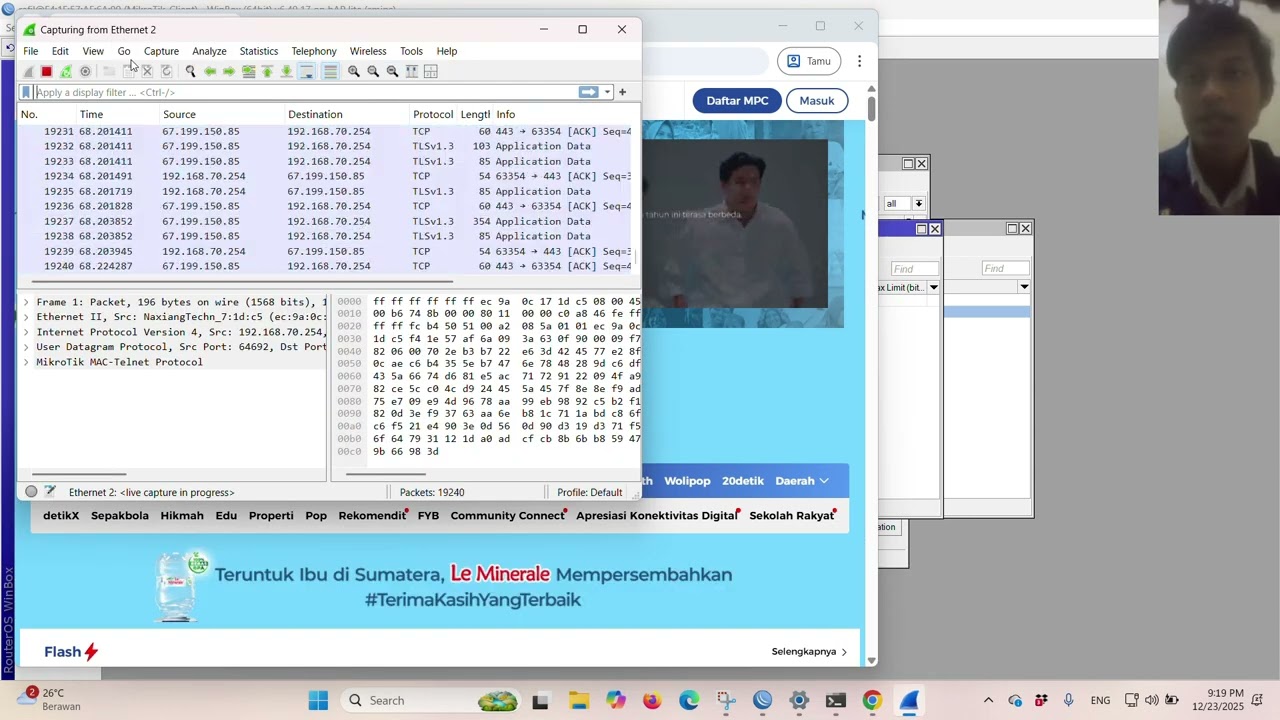Expand User Datagram Protocol row
1280x720 pixels.
click(x=27, y=347)
